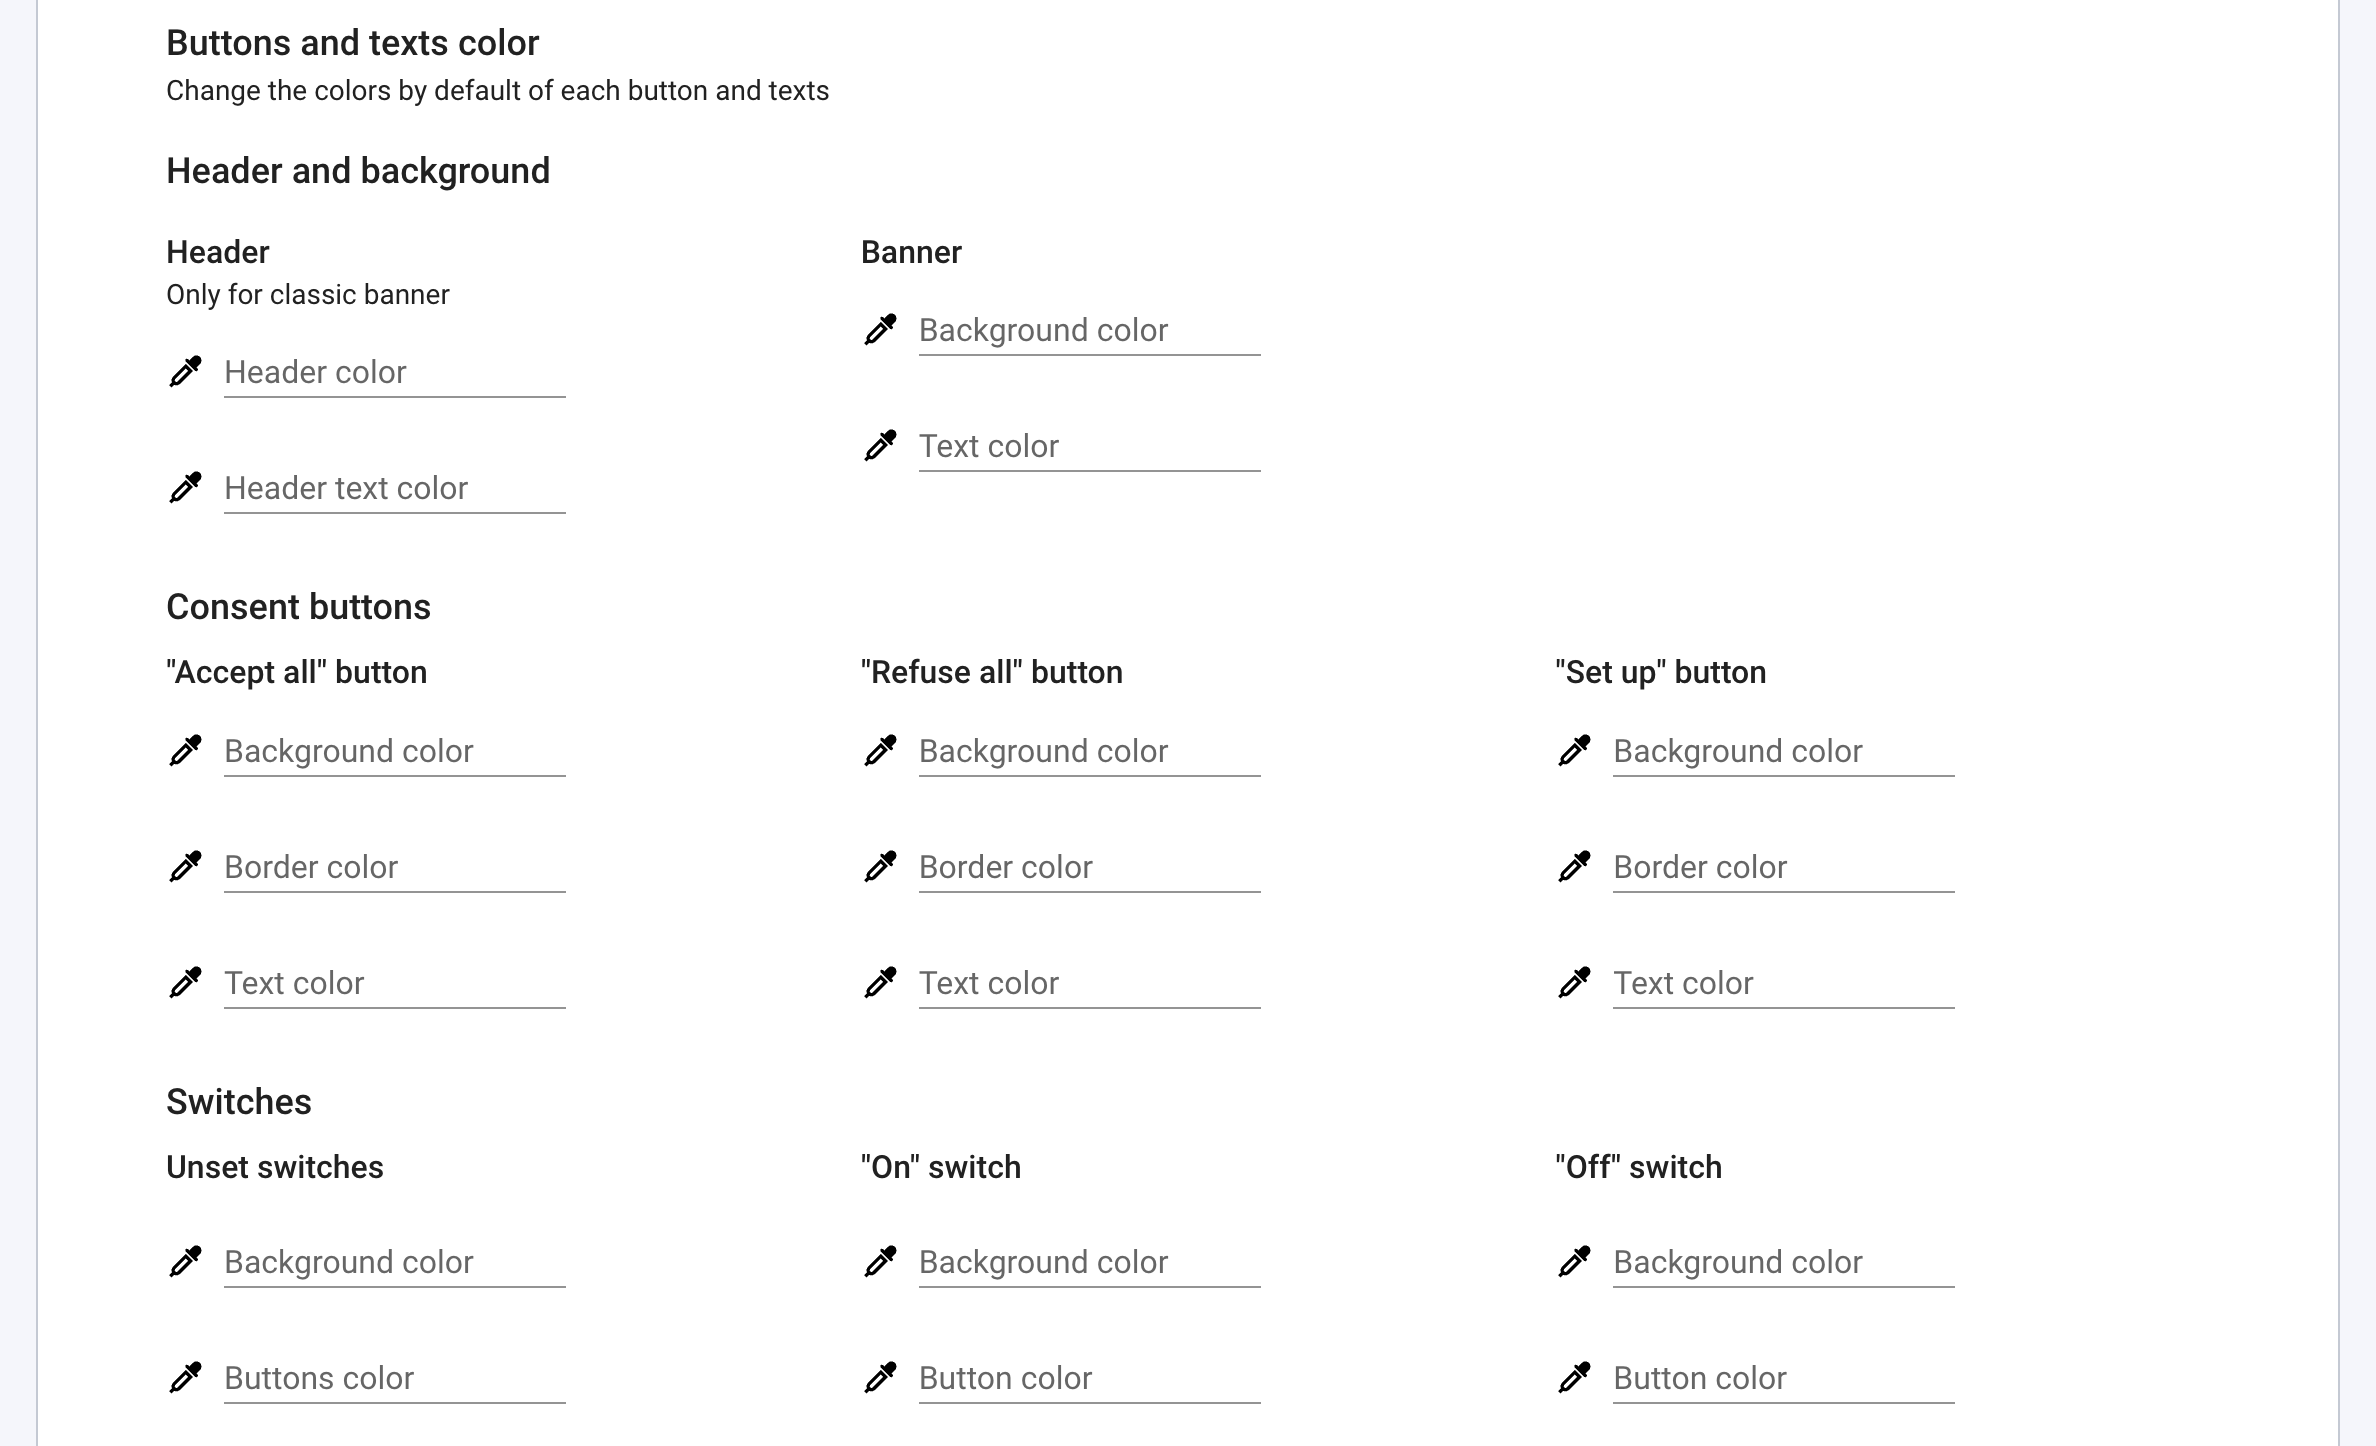
Task: Open the eyedropper for Refuse all border color
Action: [881, 867]
